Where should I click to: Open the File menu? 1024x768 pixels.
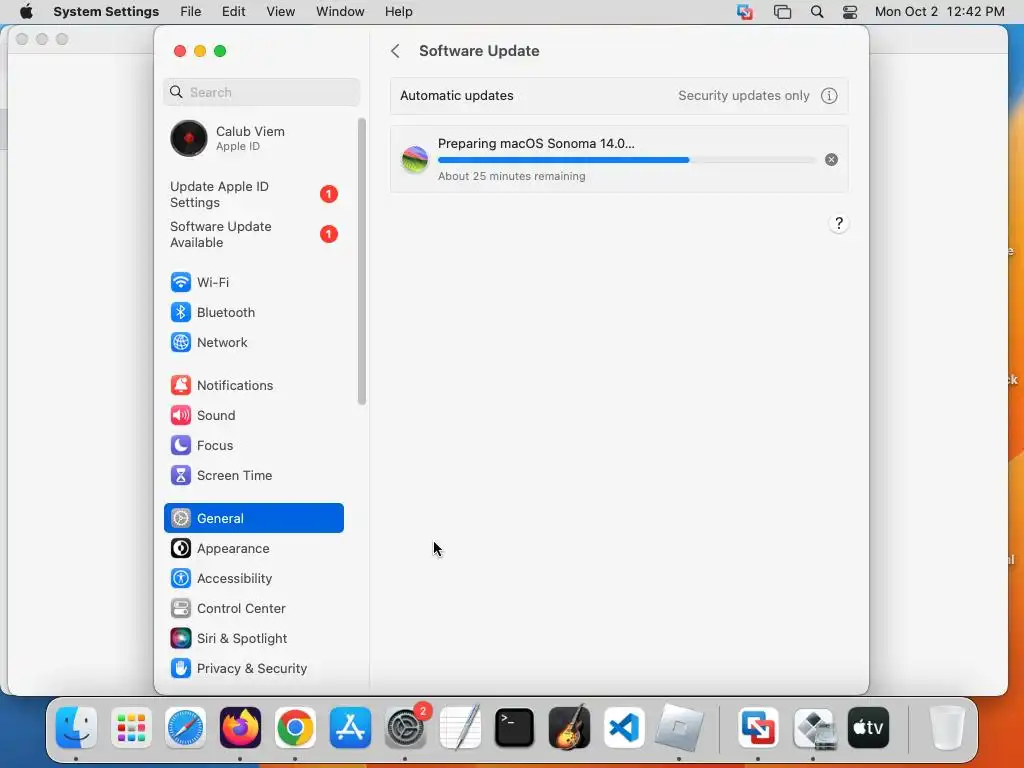pyautogui.click(x=191, y=12)
